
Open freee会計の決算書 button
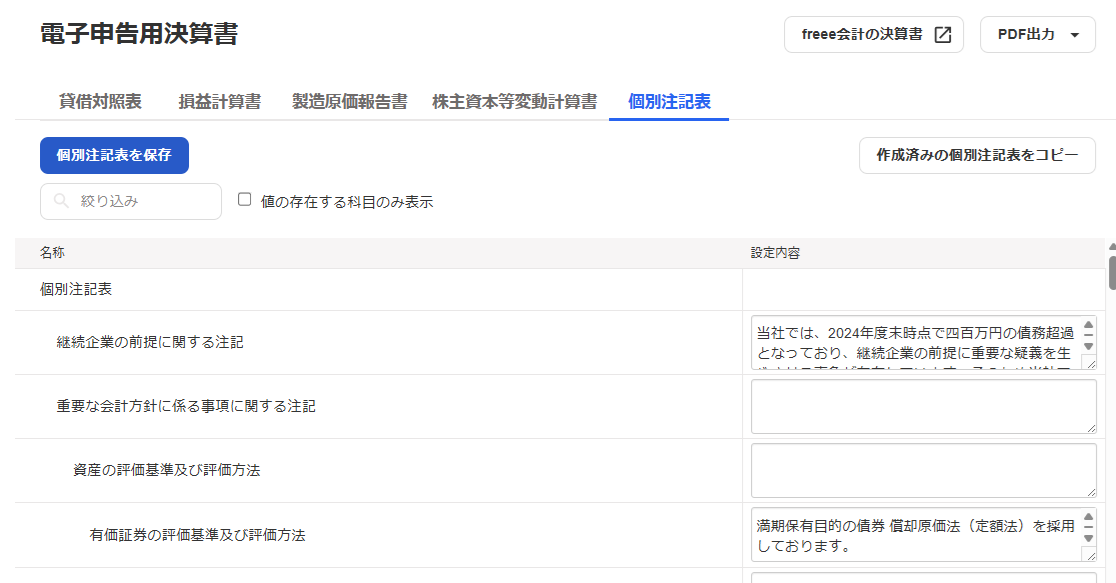pyautogui.click(x=874, y=35)
